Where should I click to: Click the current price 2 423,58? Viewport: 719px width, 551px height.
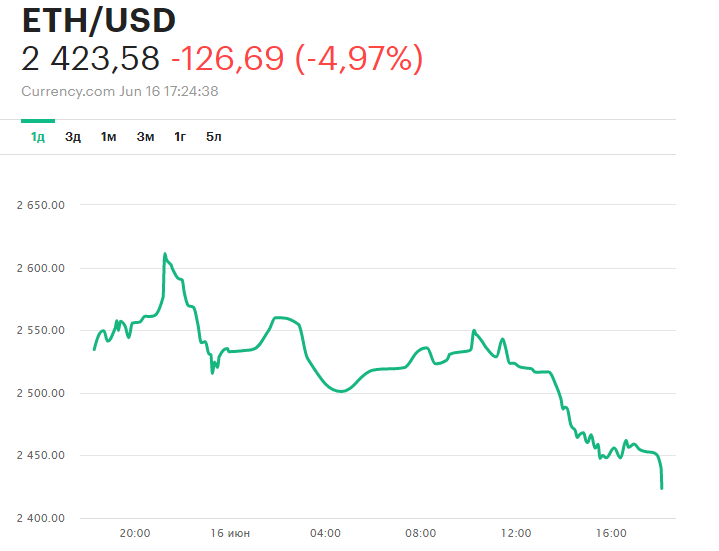click(x=91, y=59)
